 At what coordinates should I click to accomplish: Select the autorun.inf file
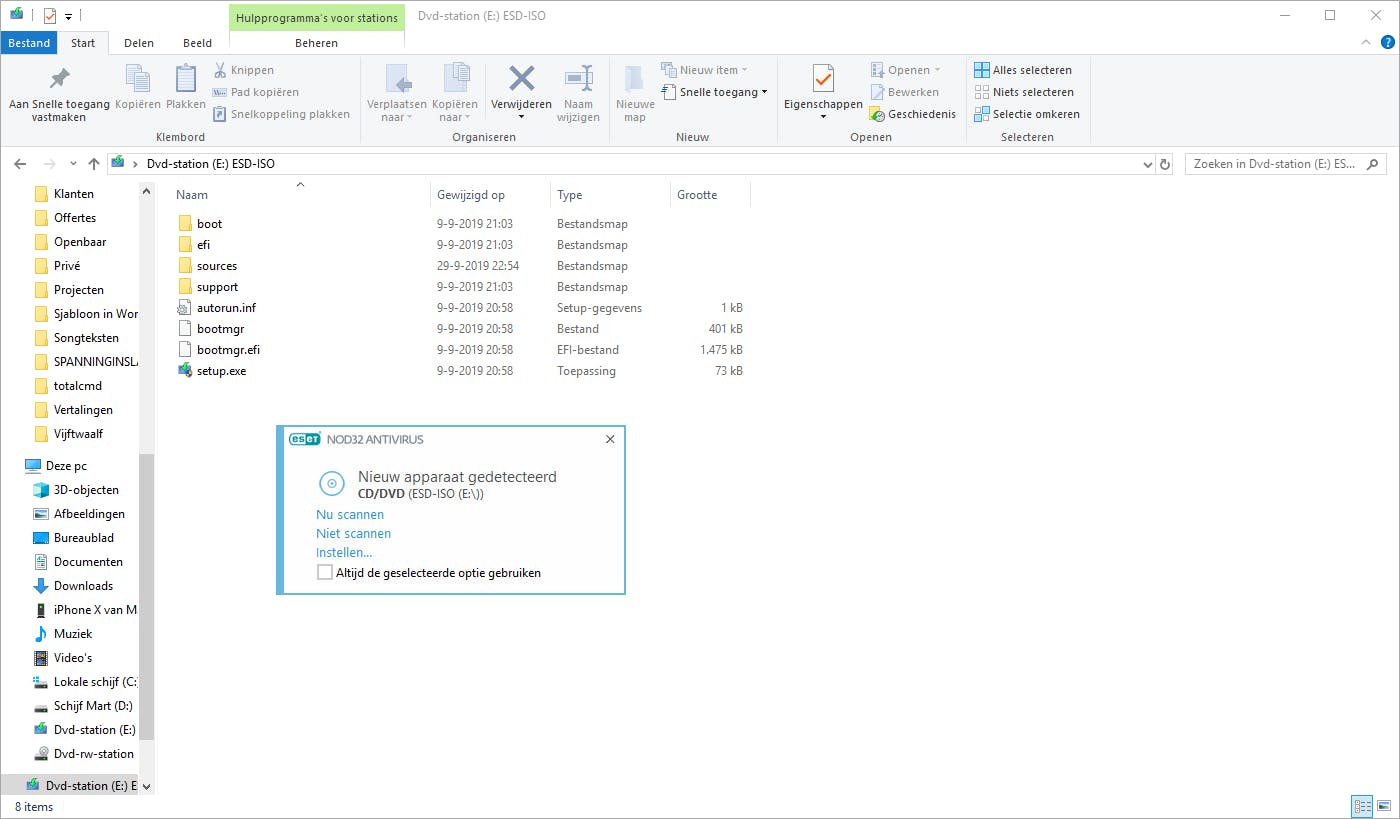click(226, 308)
